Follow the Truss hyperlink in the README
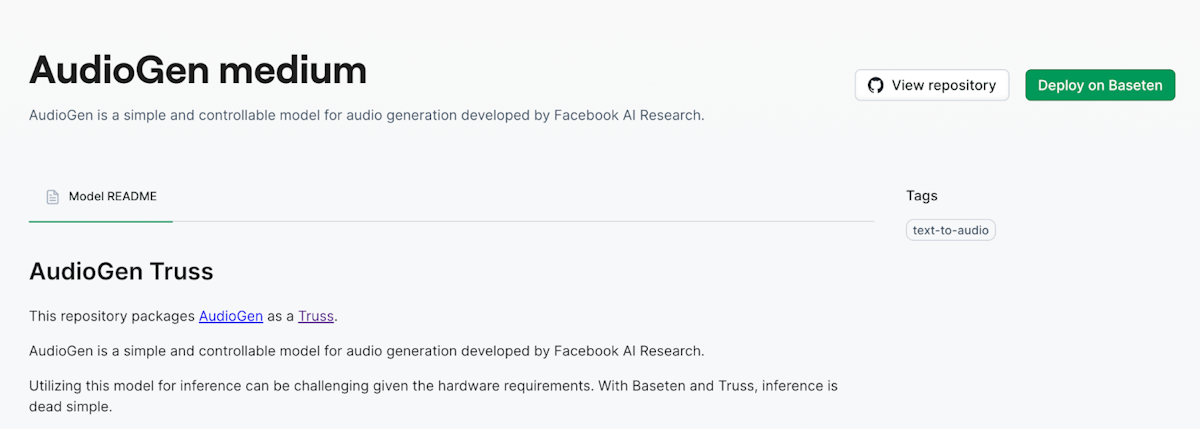The width and height of the screenshot is (1200, 429). point(316,316)
